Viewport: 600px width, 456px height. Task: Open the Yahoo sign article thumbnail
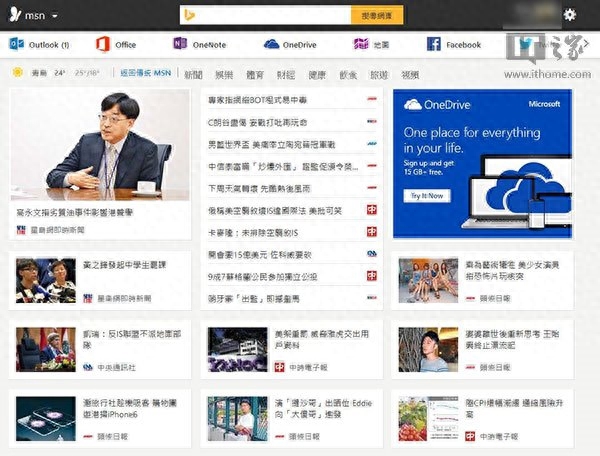[x=238, y=350]
